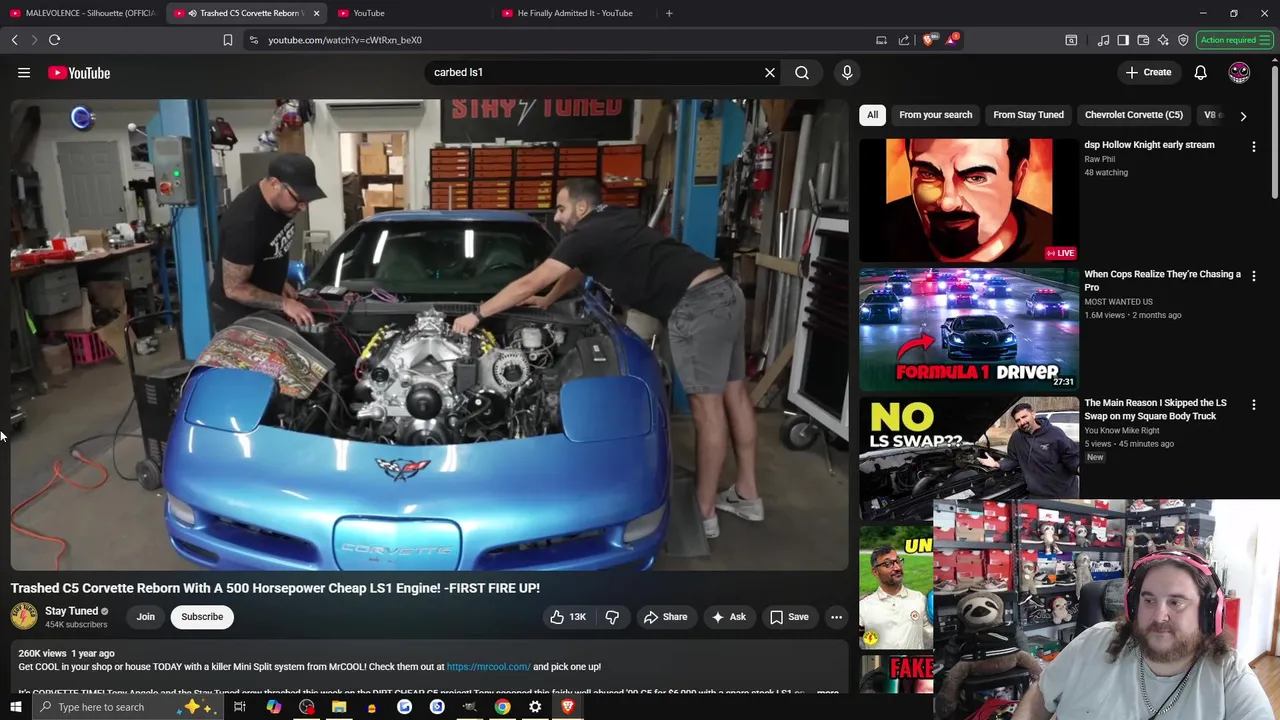This screenshot has width=1280, height=720.
Task: Open YouTube notifications bell
Action: tap(1200, 72)
